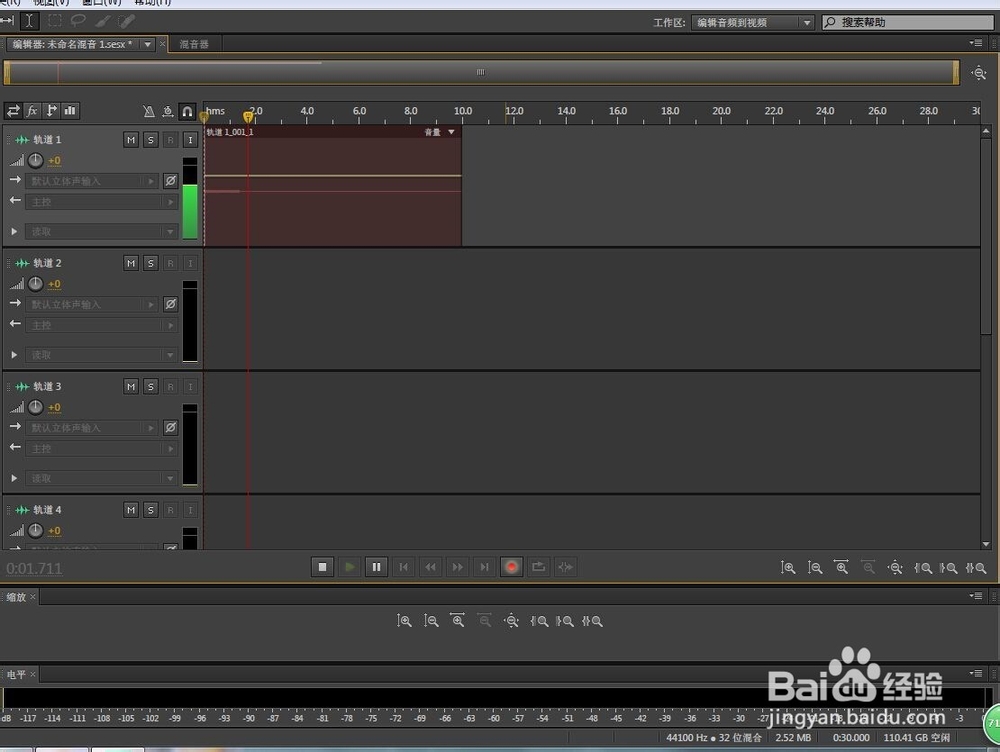The image size is (1000, 752).
Task: Select audio clip 轨道 1_001_1
Action: tap(333, 186)
